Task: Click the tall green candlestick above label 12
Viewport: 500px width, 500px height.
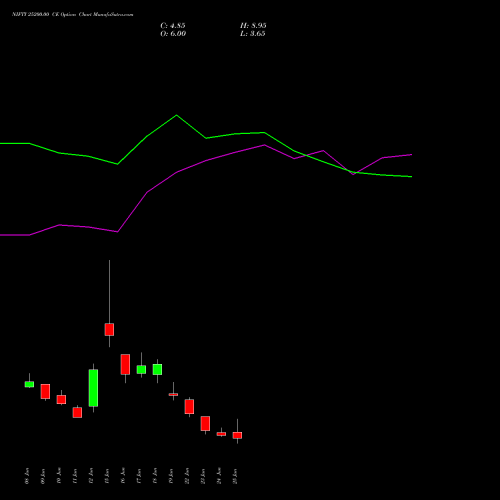Action: coord(93,388)
